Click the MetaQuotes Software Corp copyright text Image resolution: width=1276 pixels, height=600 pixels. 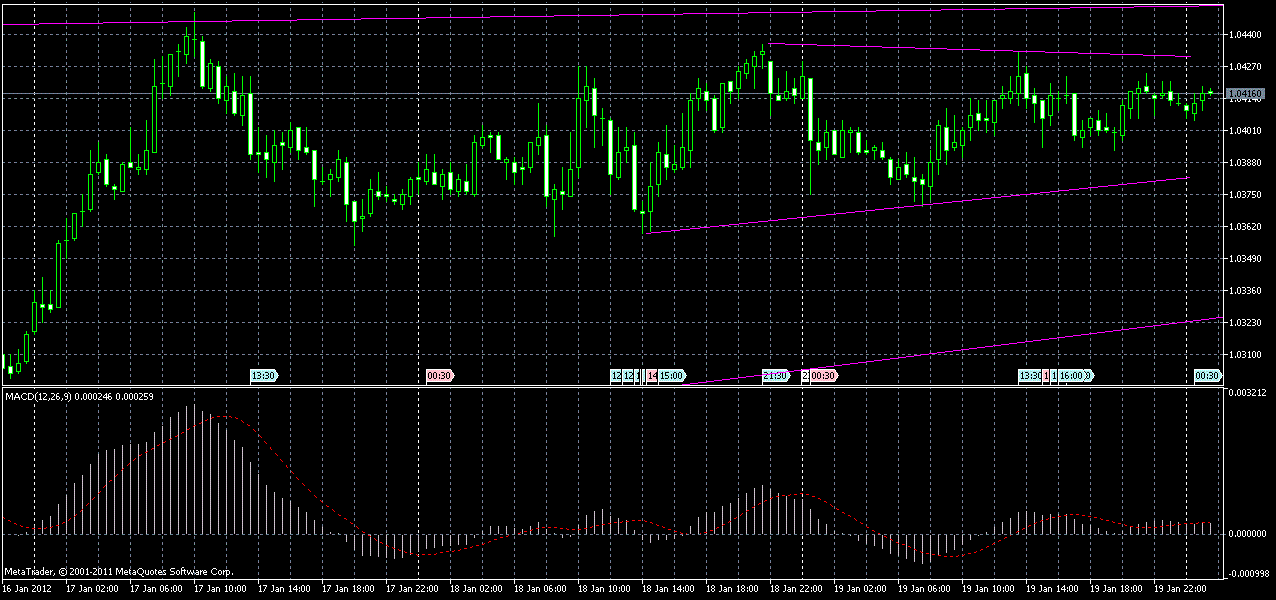point(117,572)
